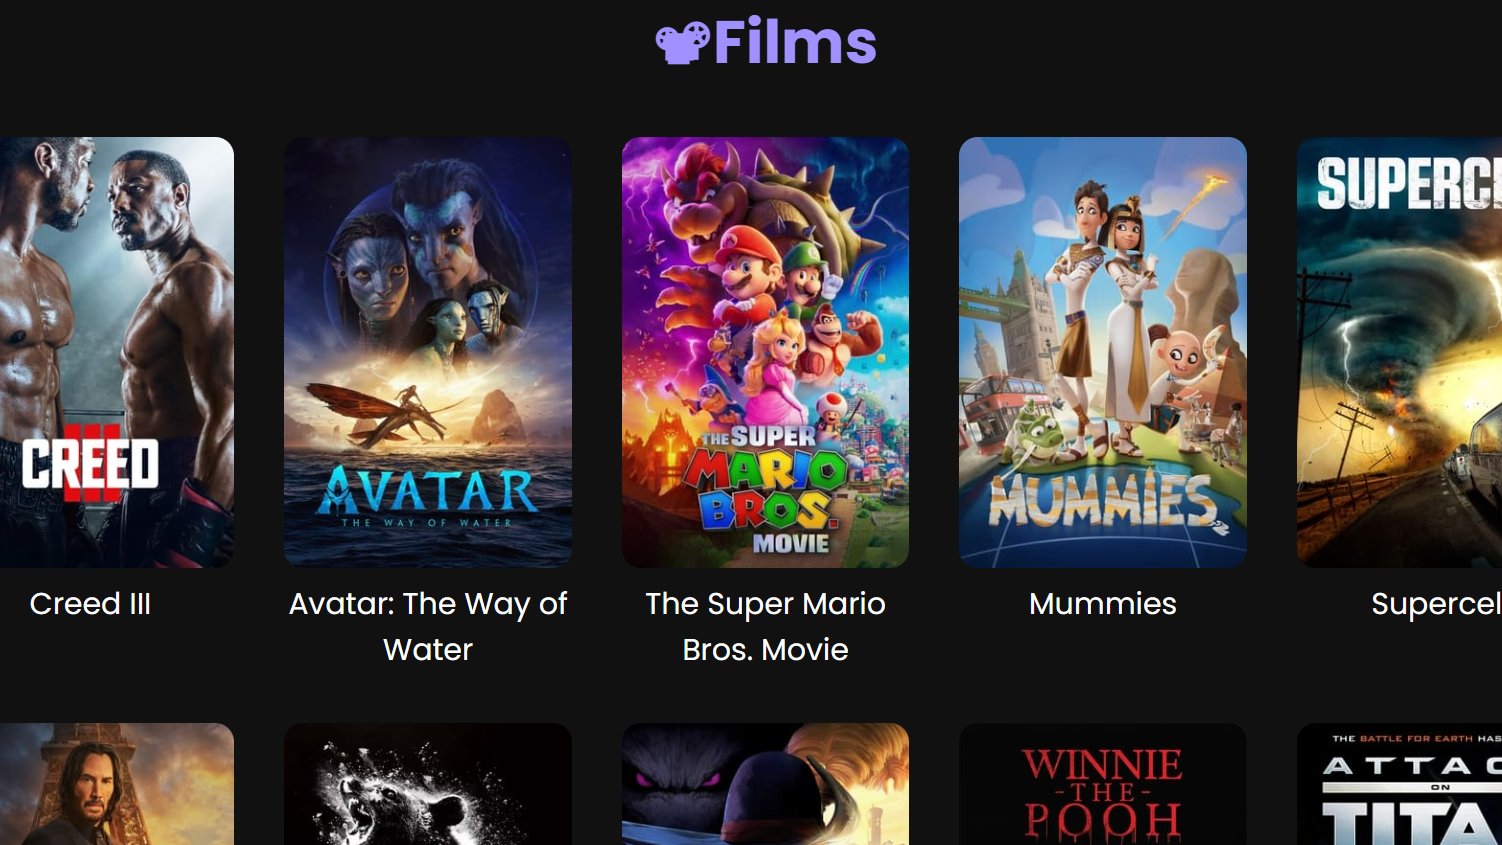
Task: Click The Super Mario Bros. Movie title
Action: (x=765, y=627)
